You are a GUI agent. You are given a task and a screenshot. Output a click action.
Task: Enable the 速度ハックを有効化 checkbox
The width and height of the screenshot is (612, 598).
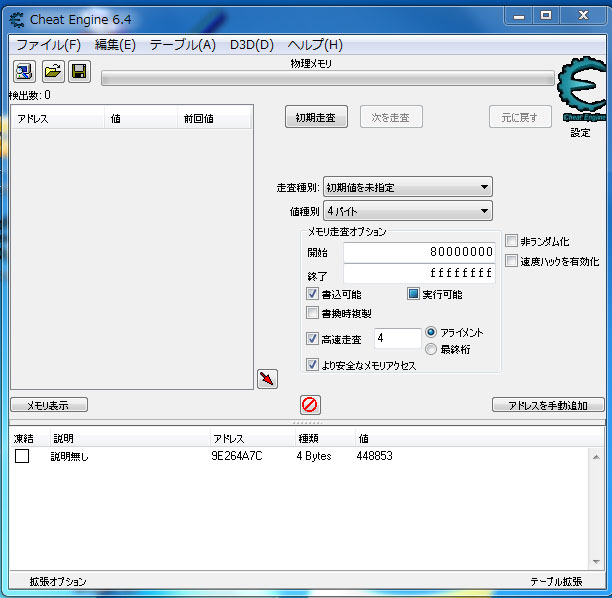[511, 261]
